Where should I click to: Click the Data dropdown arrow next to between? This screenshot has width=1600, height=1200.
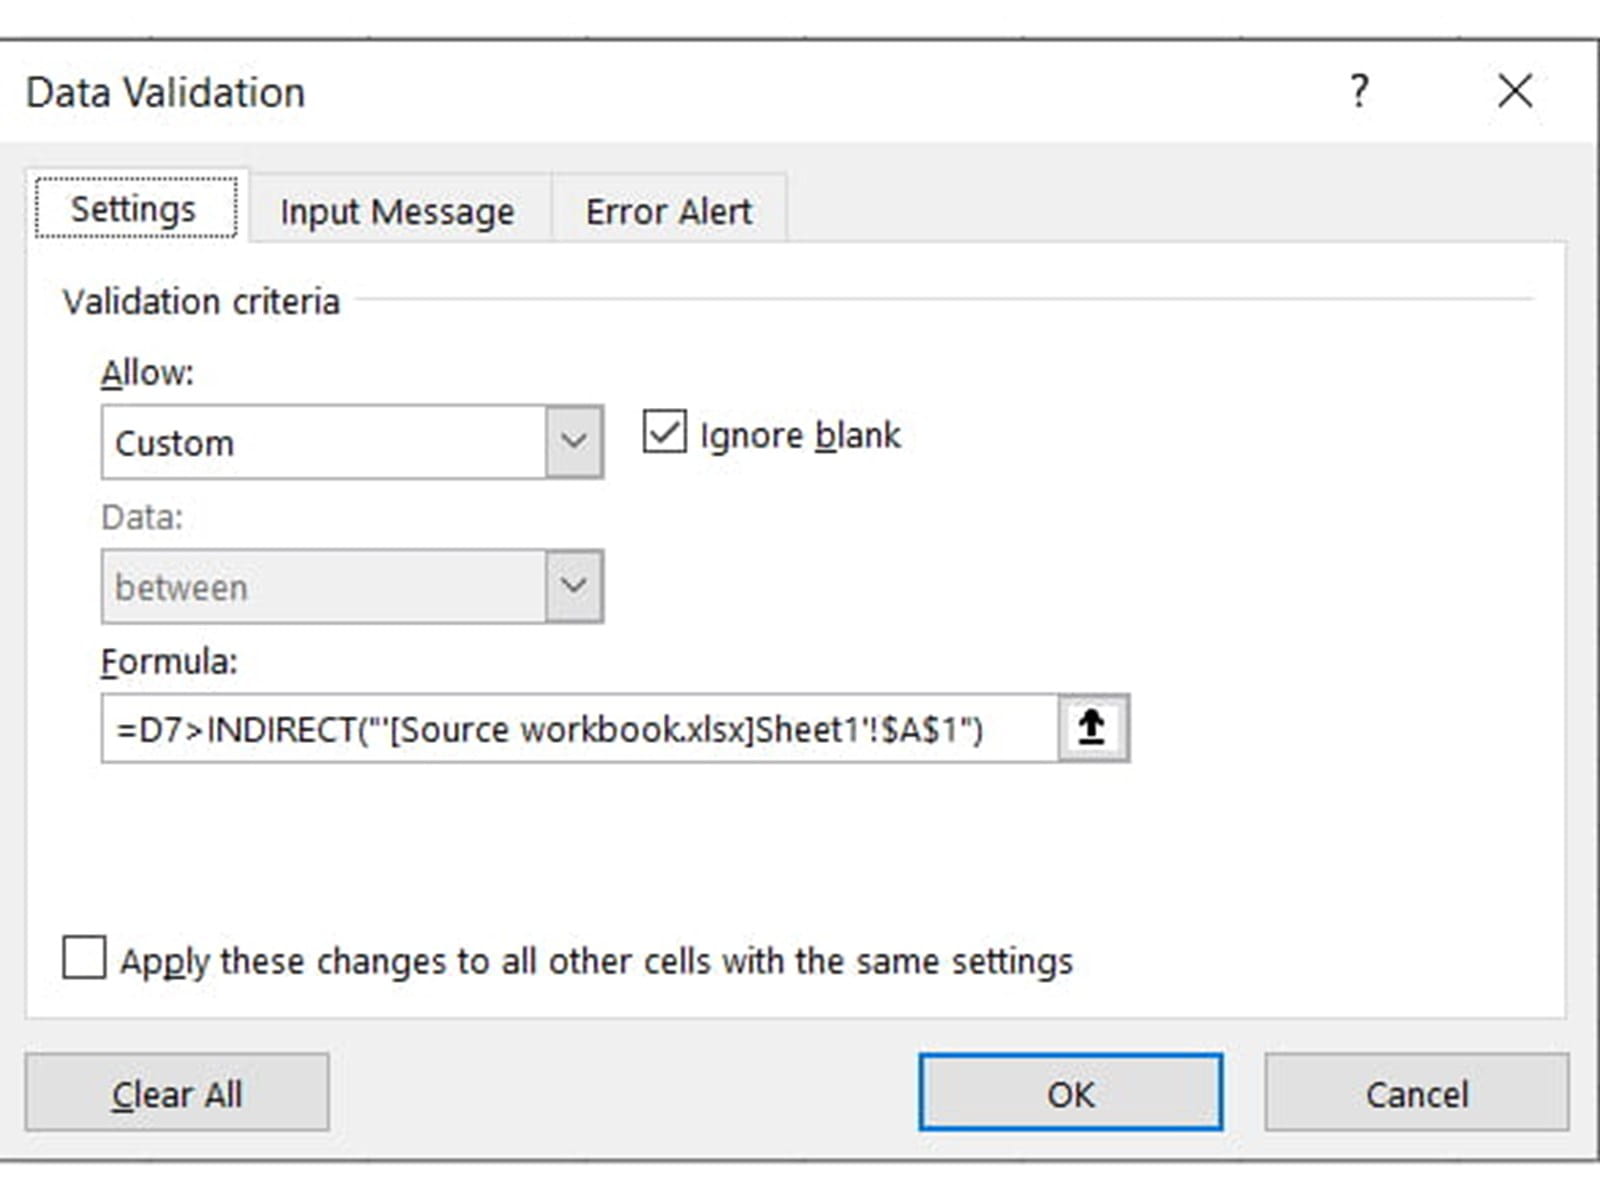tap(574, 586)
